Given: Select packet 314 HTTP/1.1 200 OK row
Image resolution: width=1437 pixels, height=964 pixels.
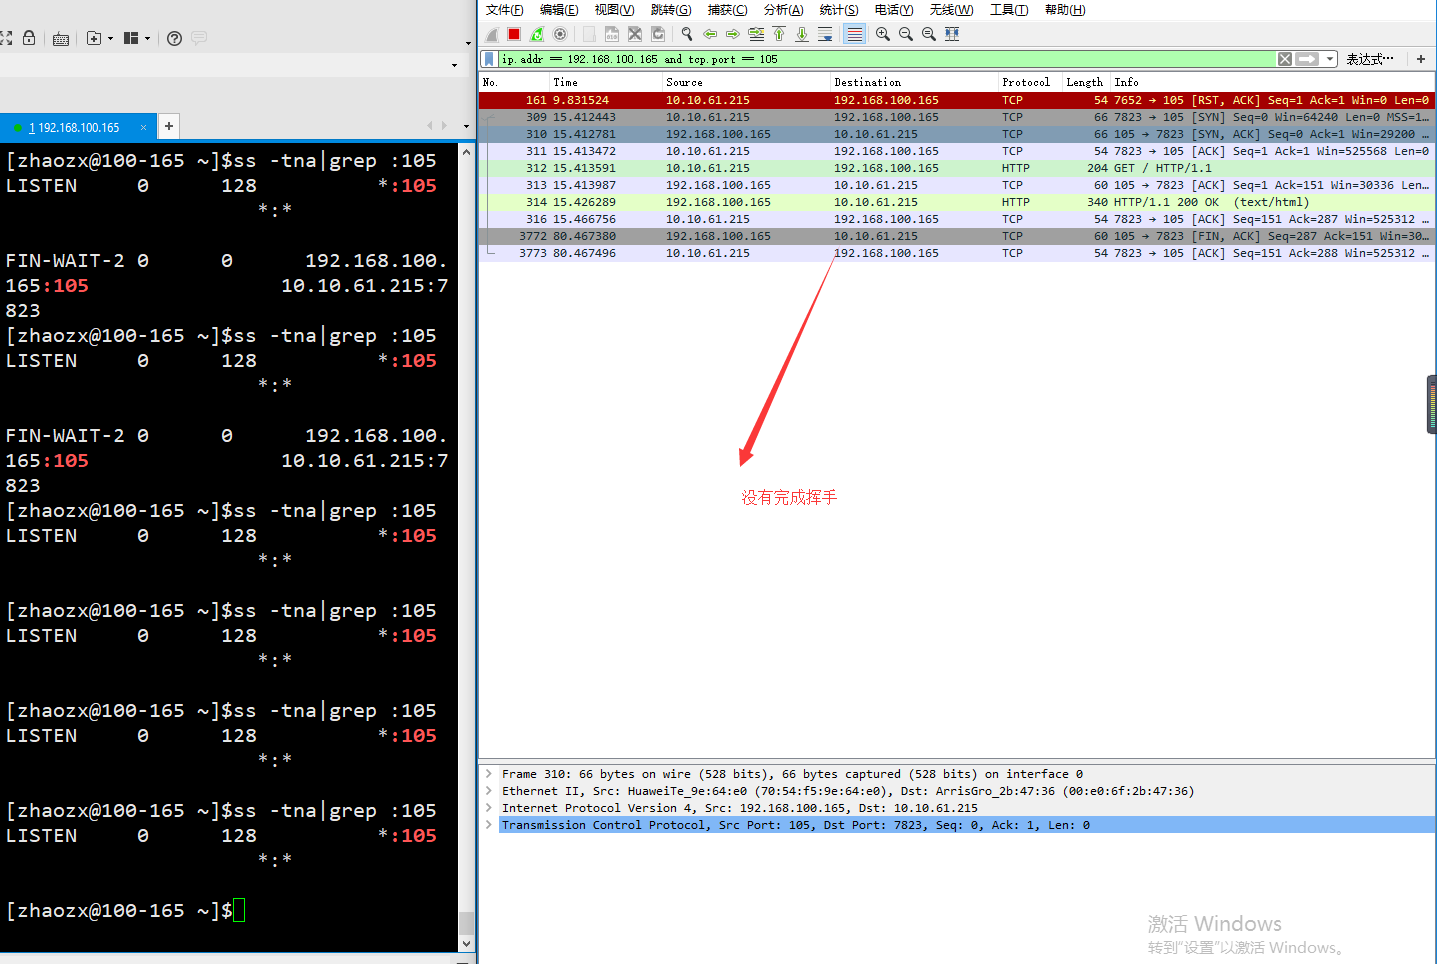Looking at the screenshot, I should coord(957,202).
